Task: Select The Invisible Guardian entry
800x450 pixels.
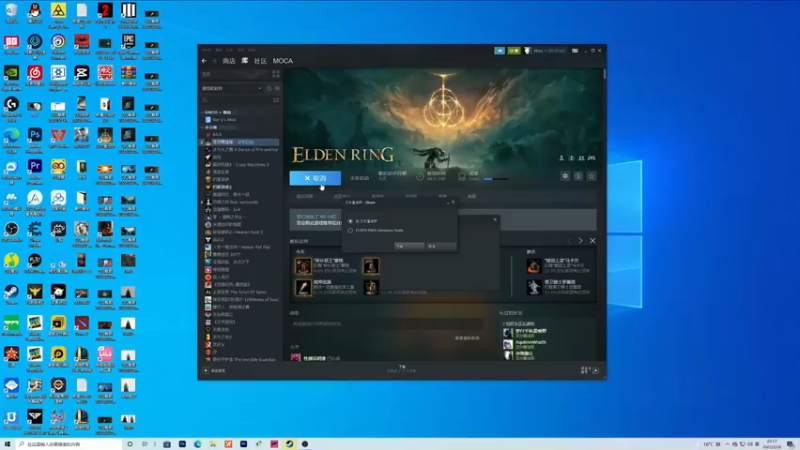Action: [242, 359]
